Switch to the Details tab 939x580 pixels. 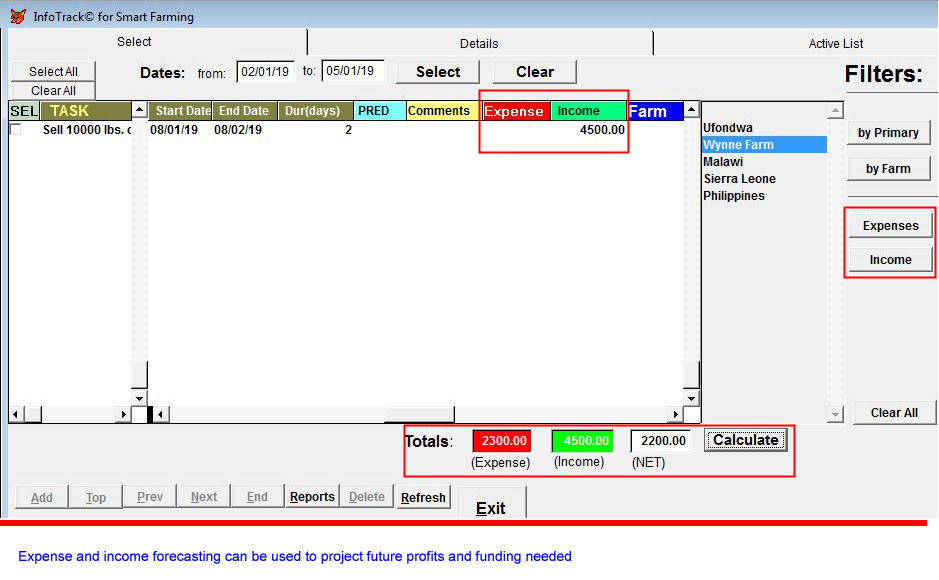(x=479, y=43)
